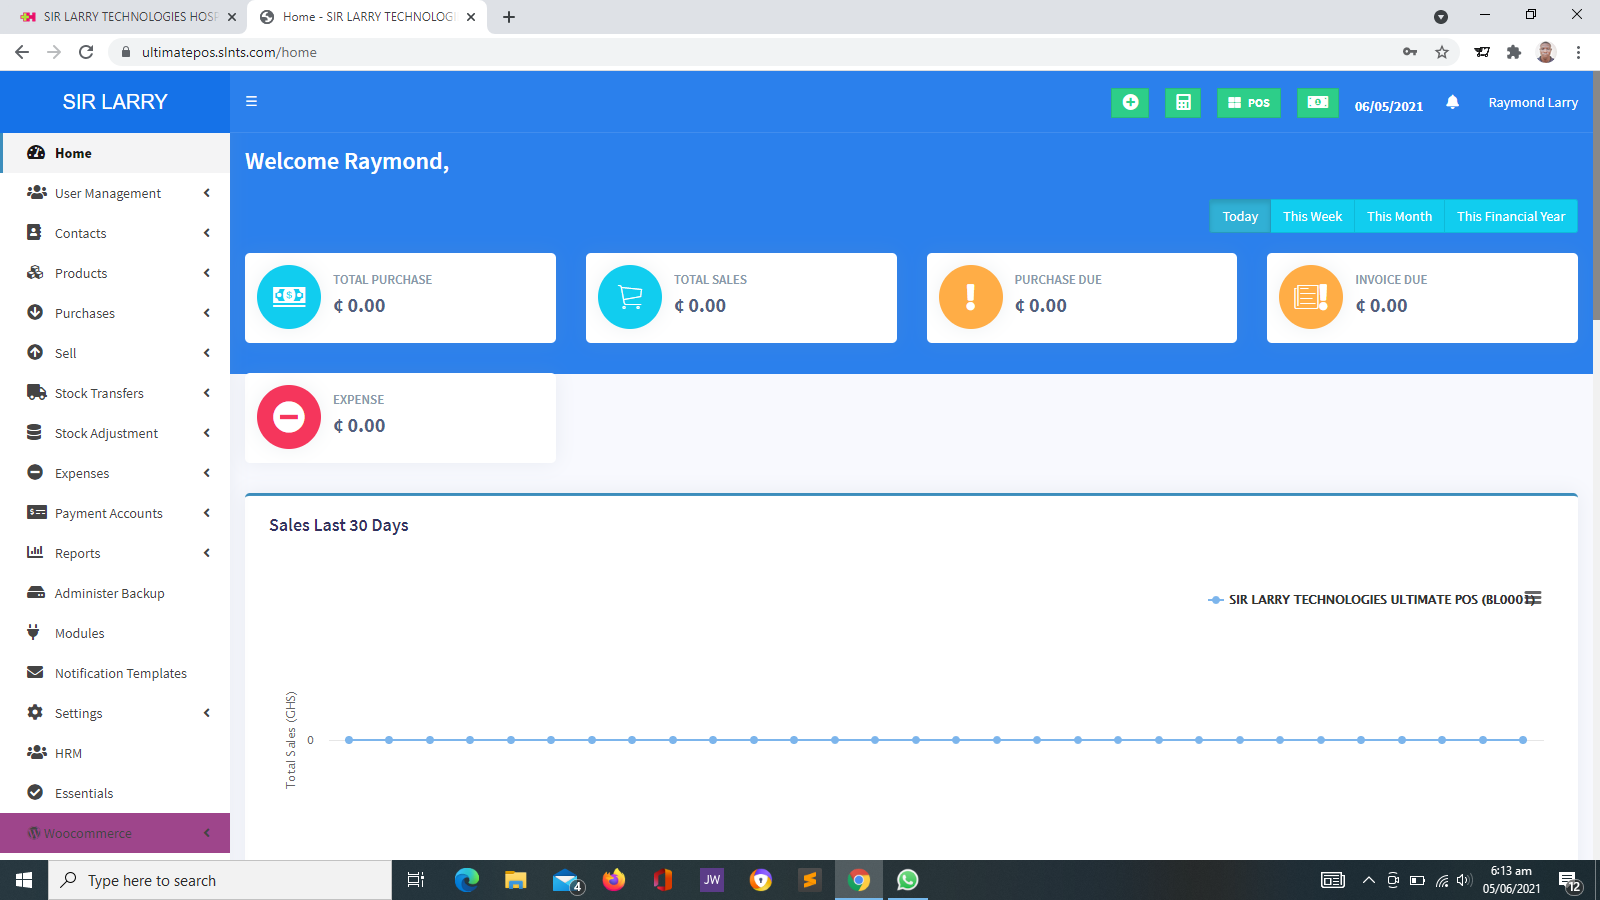The height and width of the screenshot is (900, 1600).
Task: Toggle chart legend for SIR LARRY TECHNOLOGIES series
Action: tap(1370, 600)
